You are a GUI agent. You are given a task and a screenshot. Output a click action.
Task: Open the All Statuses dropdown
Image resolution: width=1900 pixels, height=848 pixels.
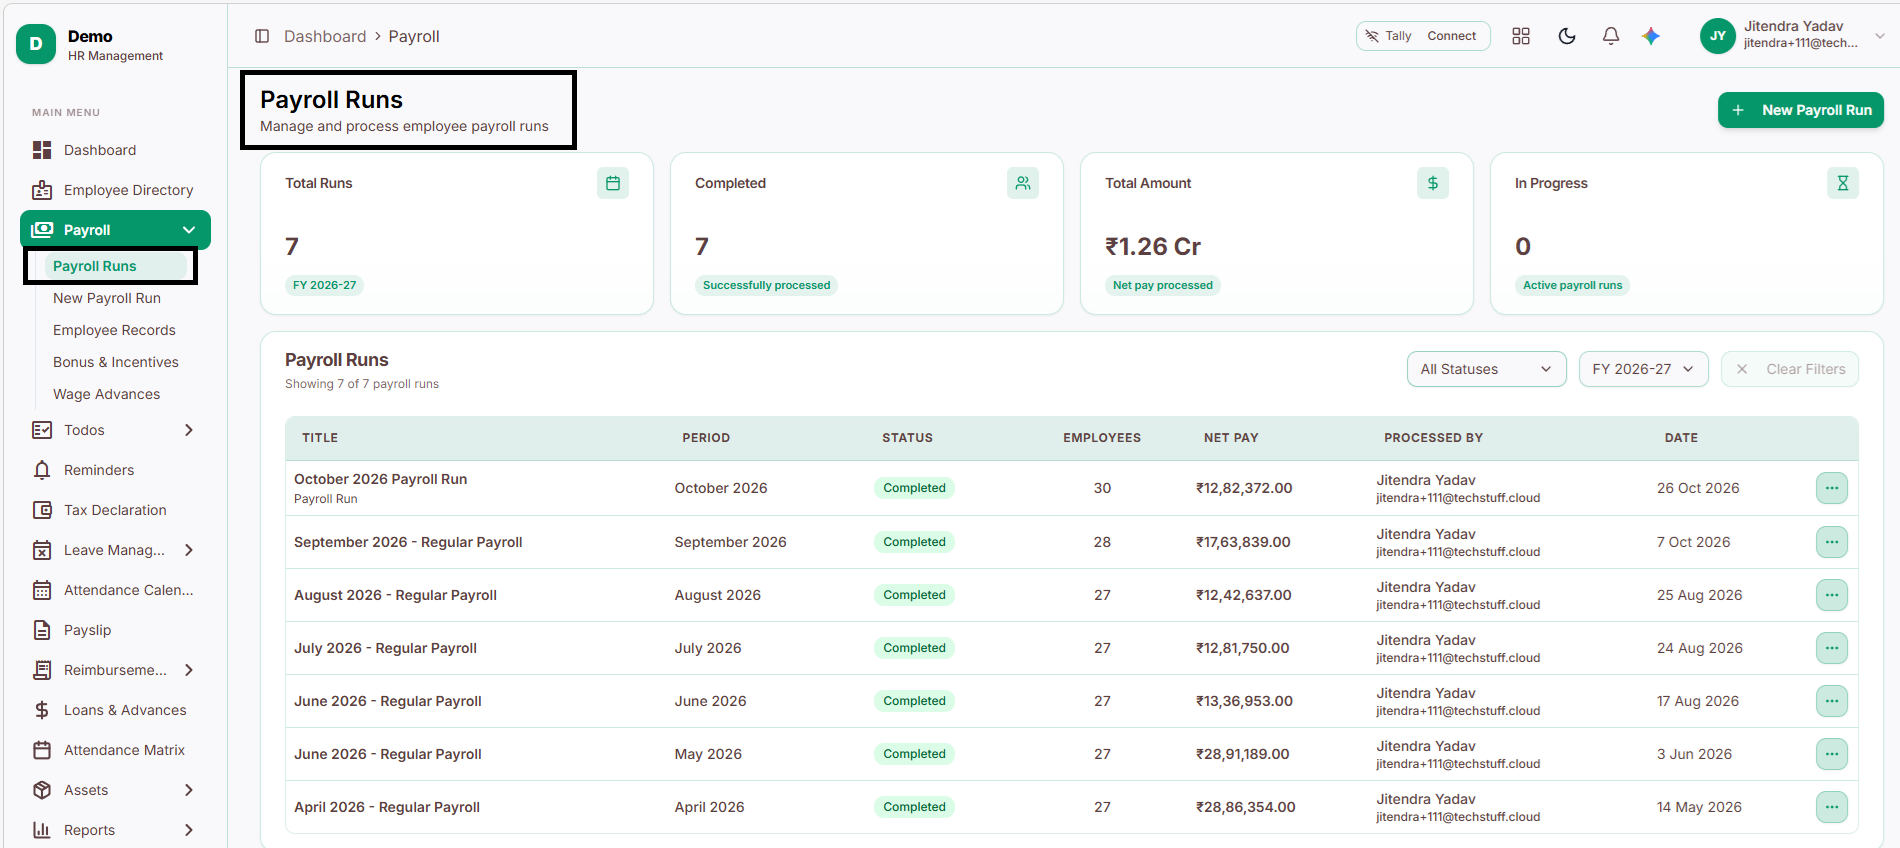[x=1486, y=369]
